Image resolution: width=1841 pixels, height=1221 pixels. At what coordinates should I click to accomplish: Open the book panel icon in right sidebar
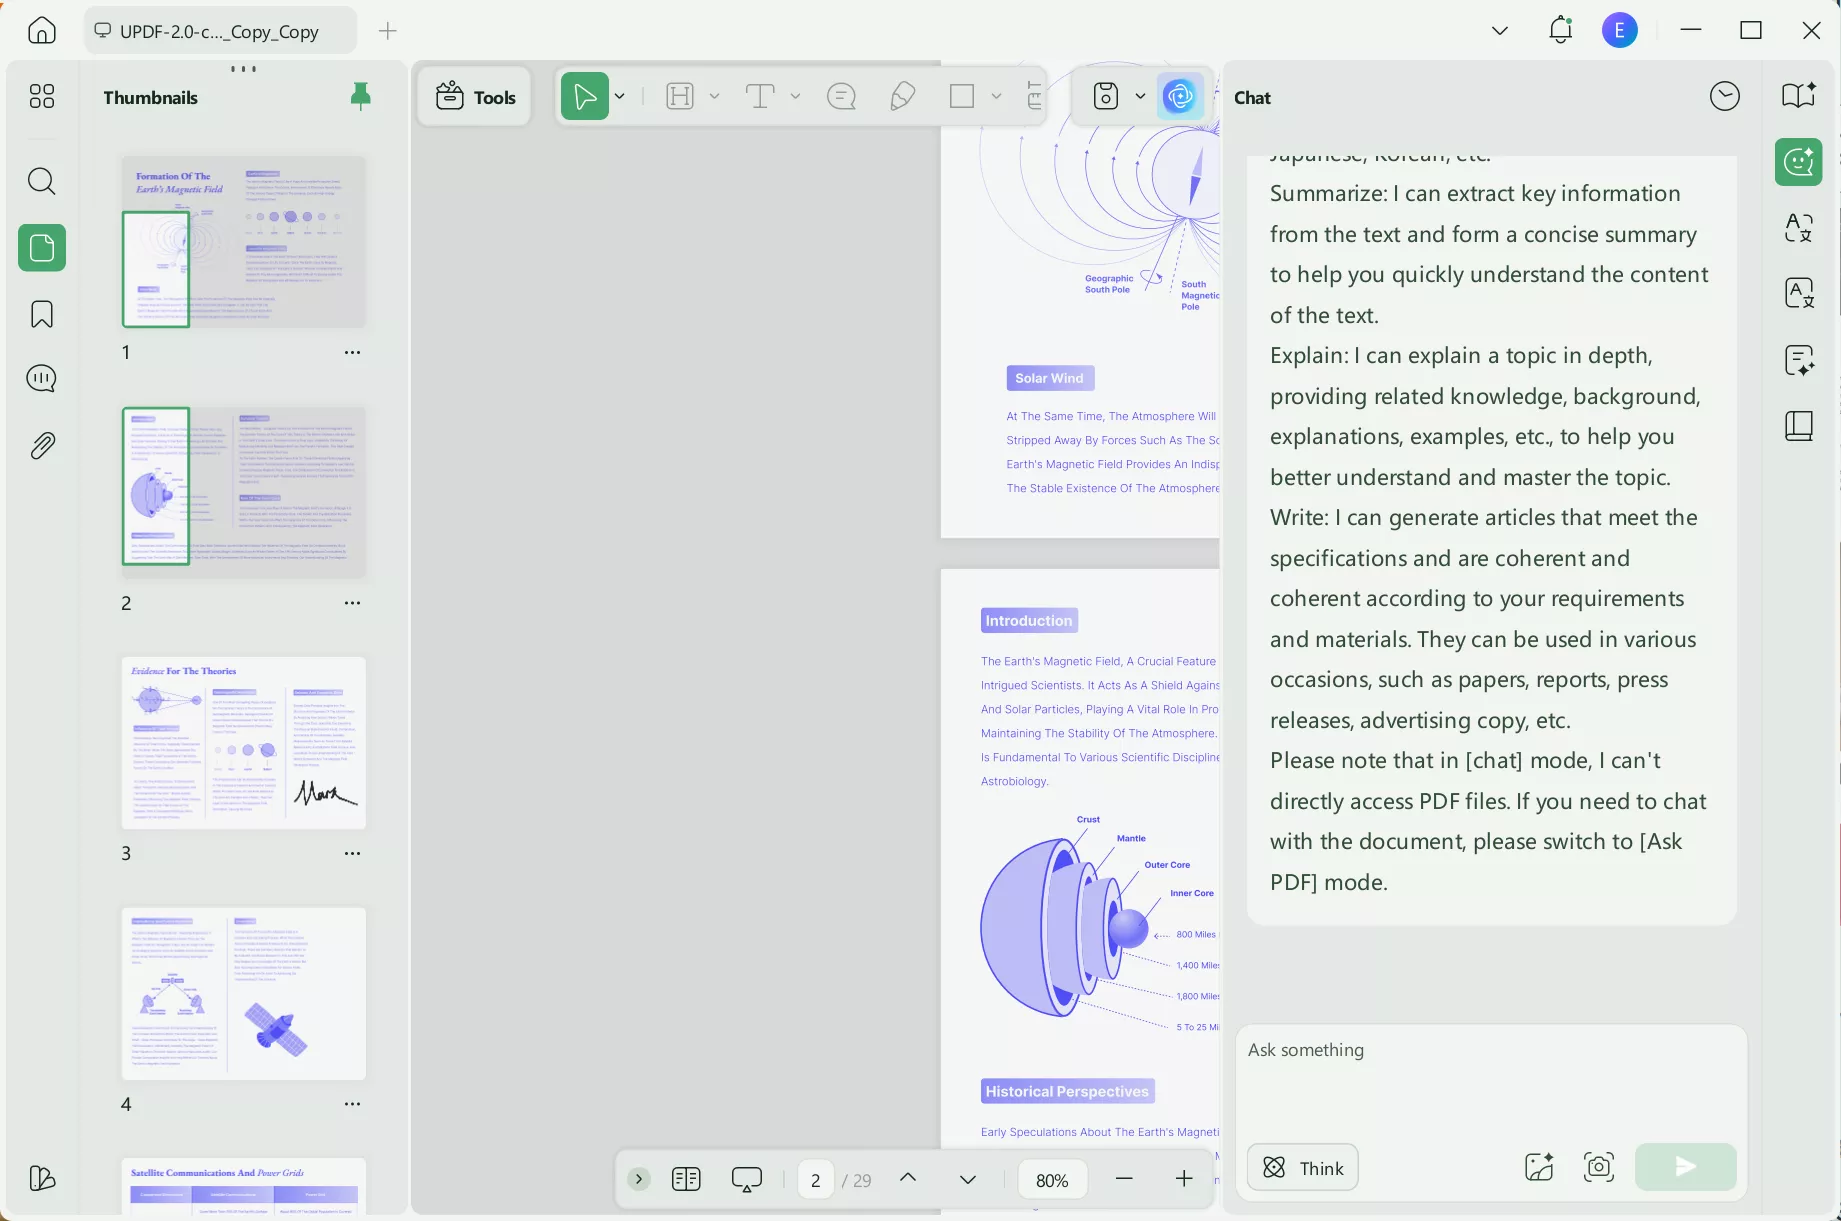[x=1799, y=426]
